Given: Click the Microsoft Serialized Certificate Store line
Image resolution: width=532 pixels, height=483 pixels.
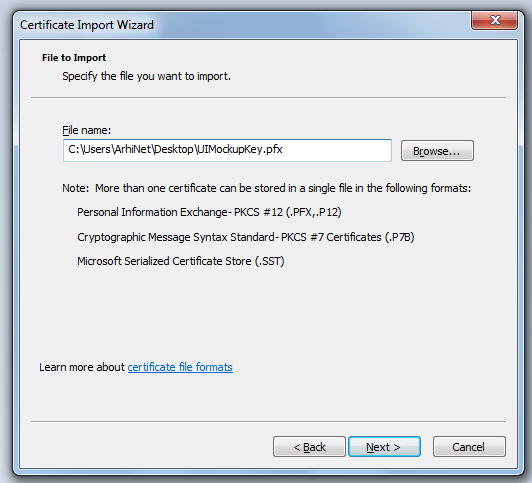Looking at the screenshot, I should (x=181, y=261).
